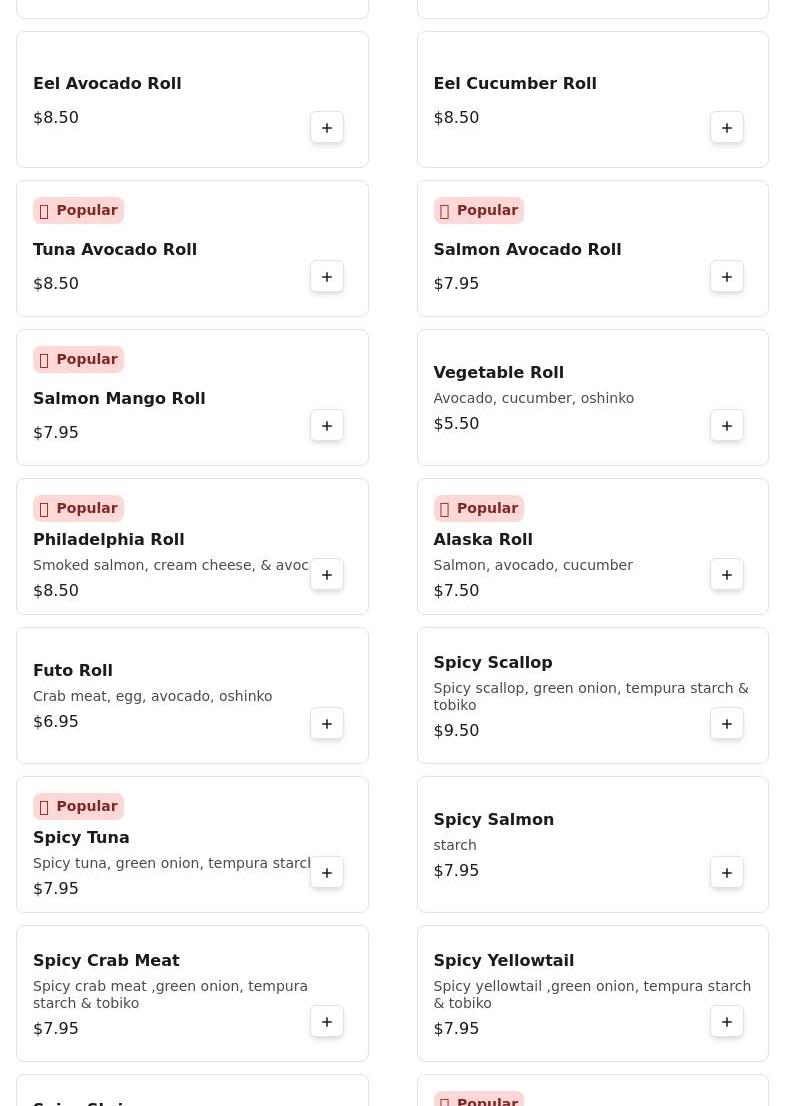This screenshot has width=785, height=1106.
Task: Add Philadelphia Roll with plus icon
Action: [327, 575]
